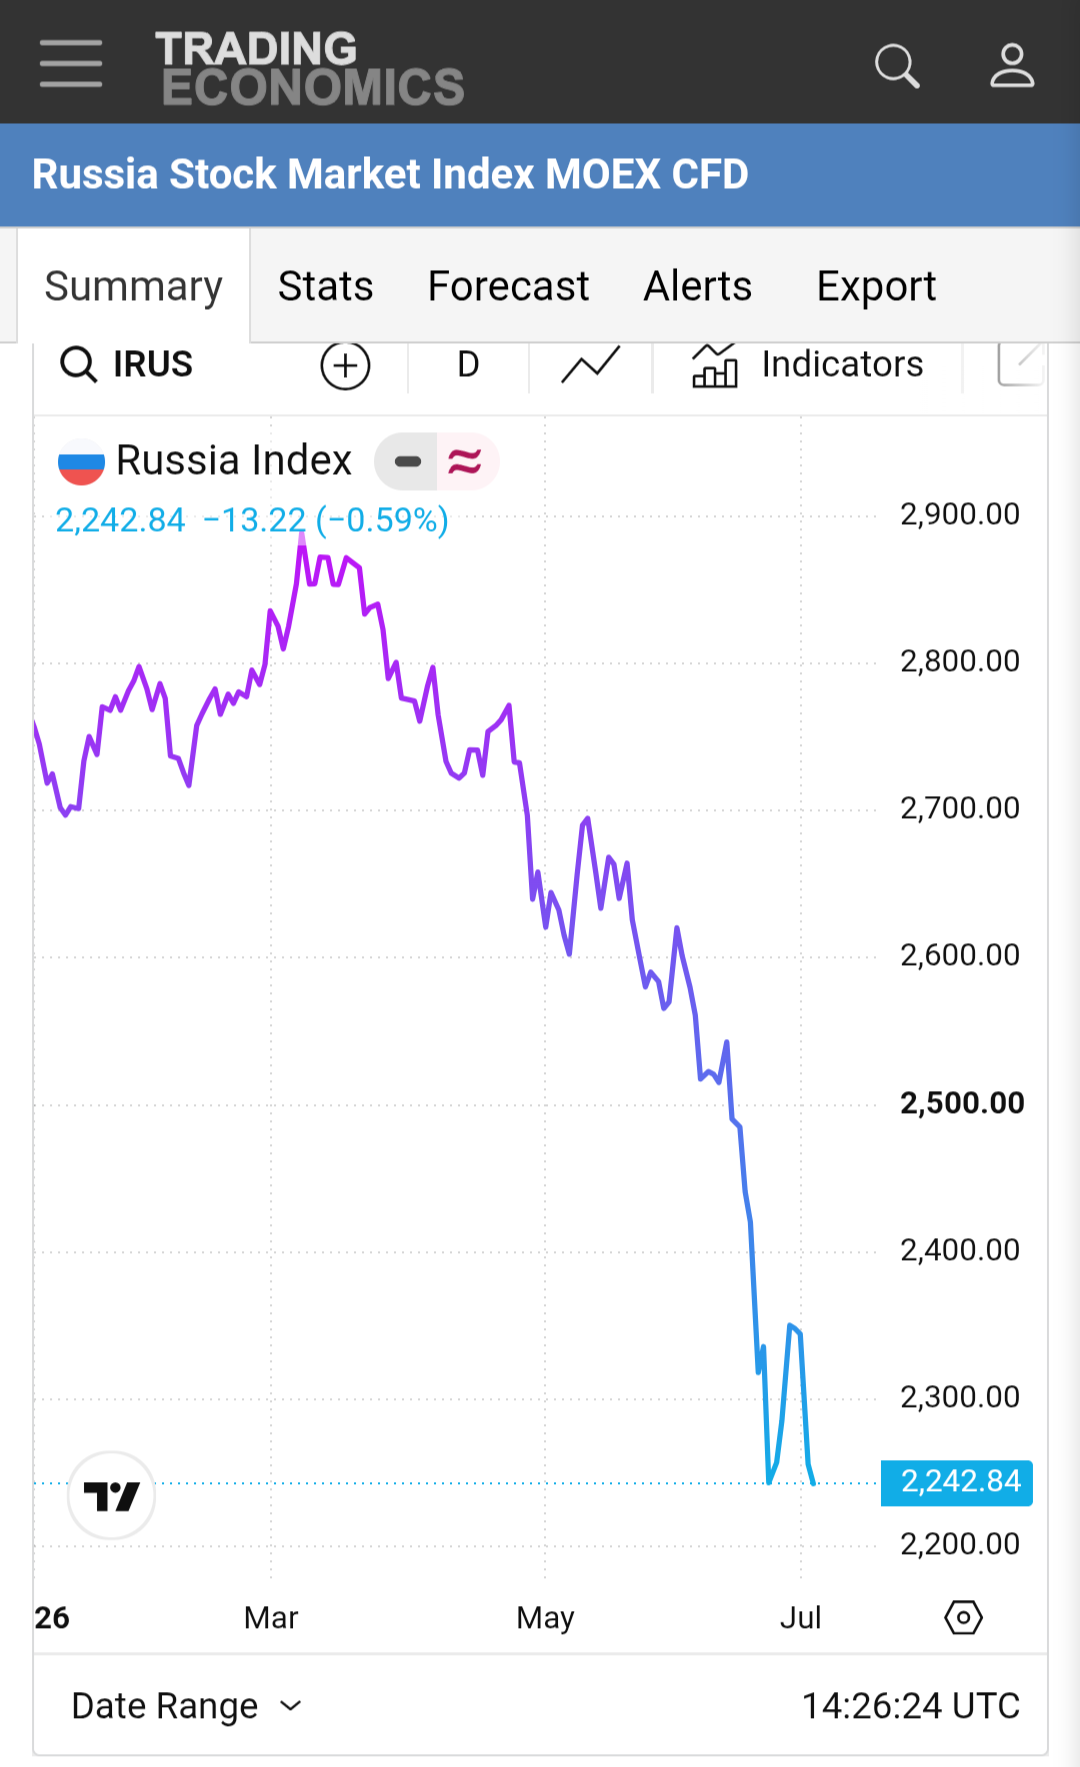The image size is (1080, 1767).
Task: Open the D interval selector
Action: [x=468, y=365]
